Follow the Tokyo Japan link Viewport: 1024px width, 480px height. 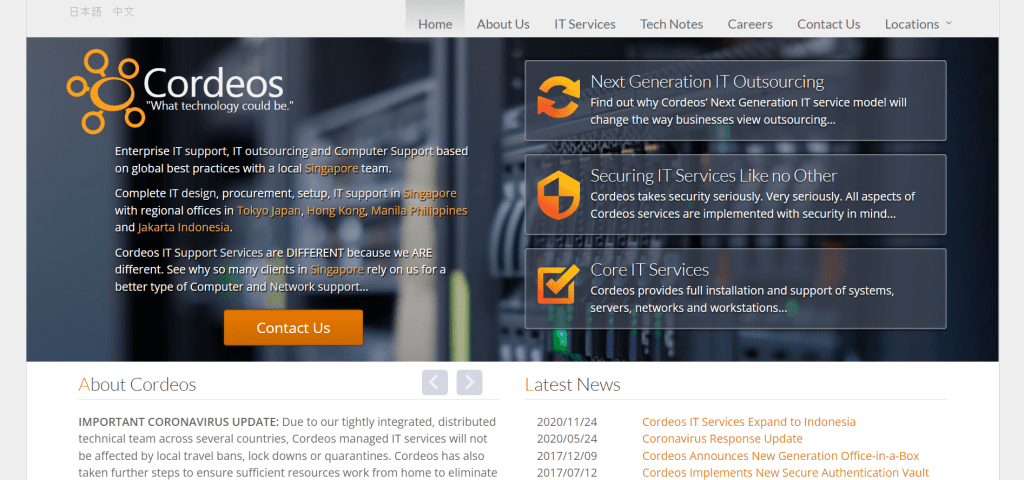(x=269, y=211)
